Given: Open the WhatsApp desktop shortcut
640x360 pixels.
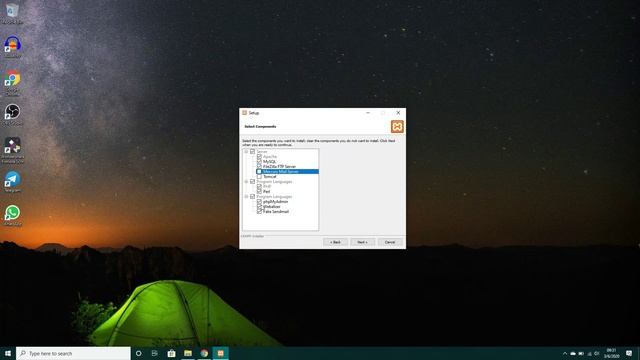Looking at the screenshot, I should 12,215.
